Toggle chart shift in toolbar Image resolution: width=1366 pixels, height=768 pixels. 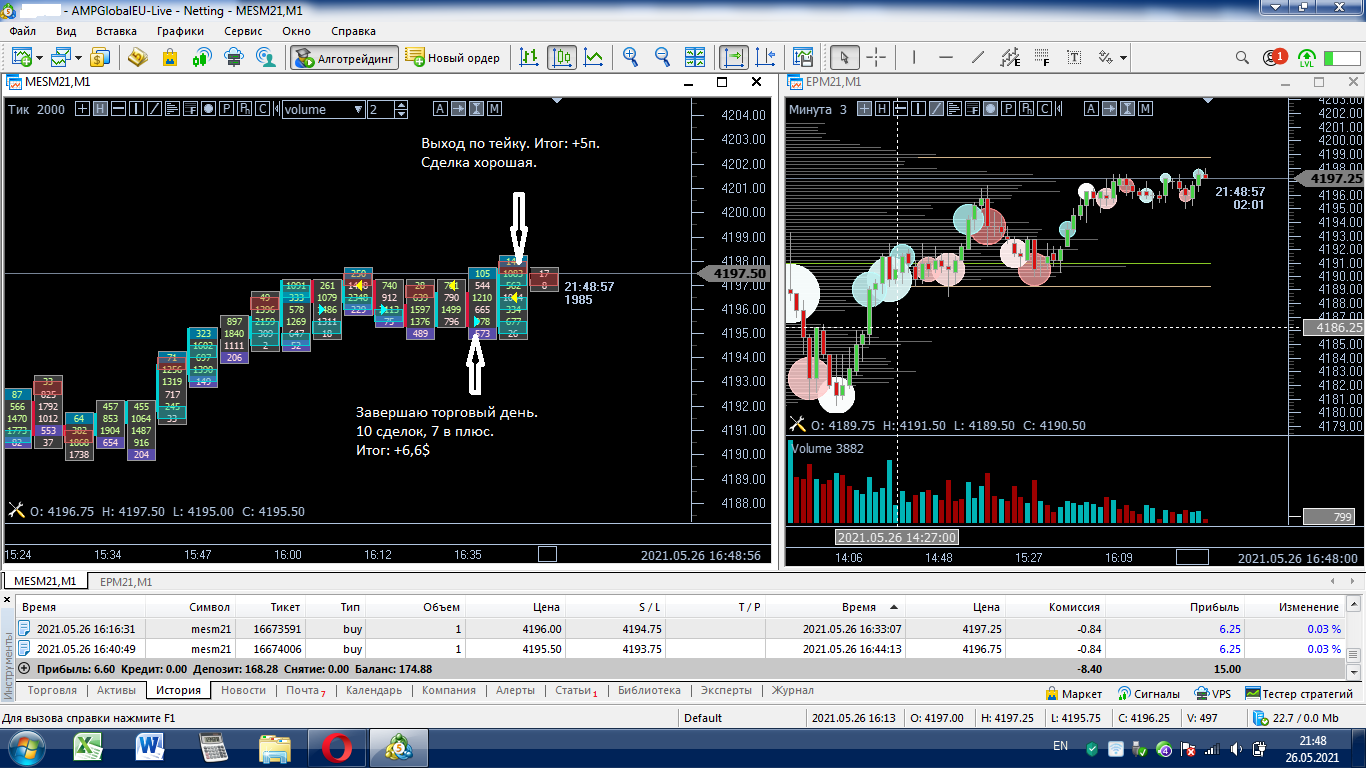coord(766,57)
